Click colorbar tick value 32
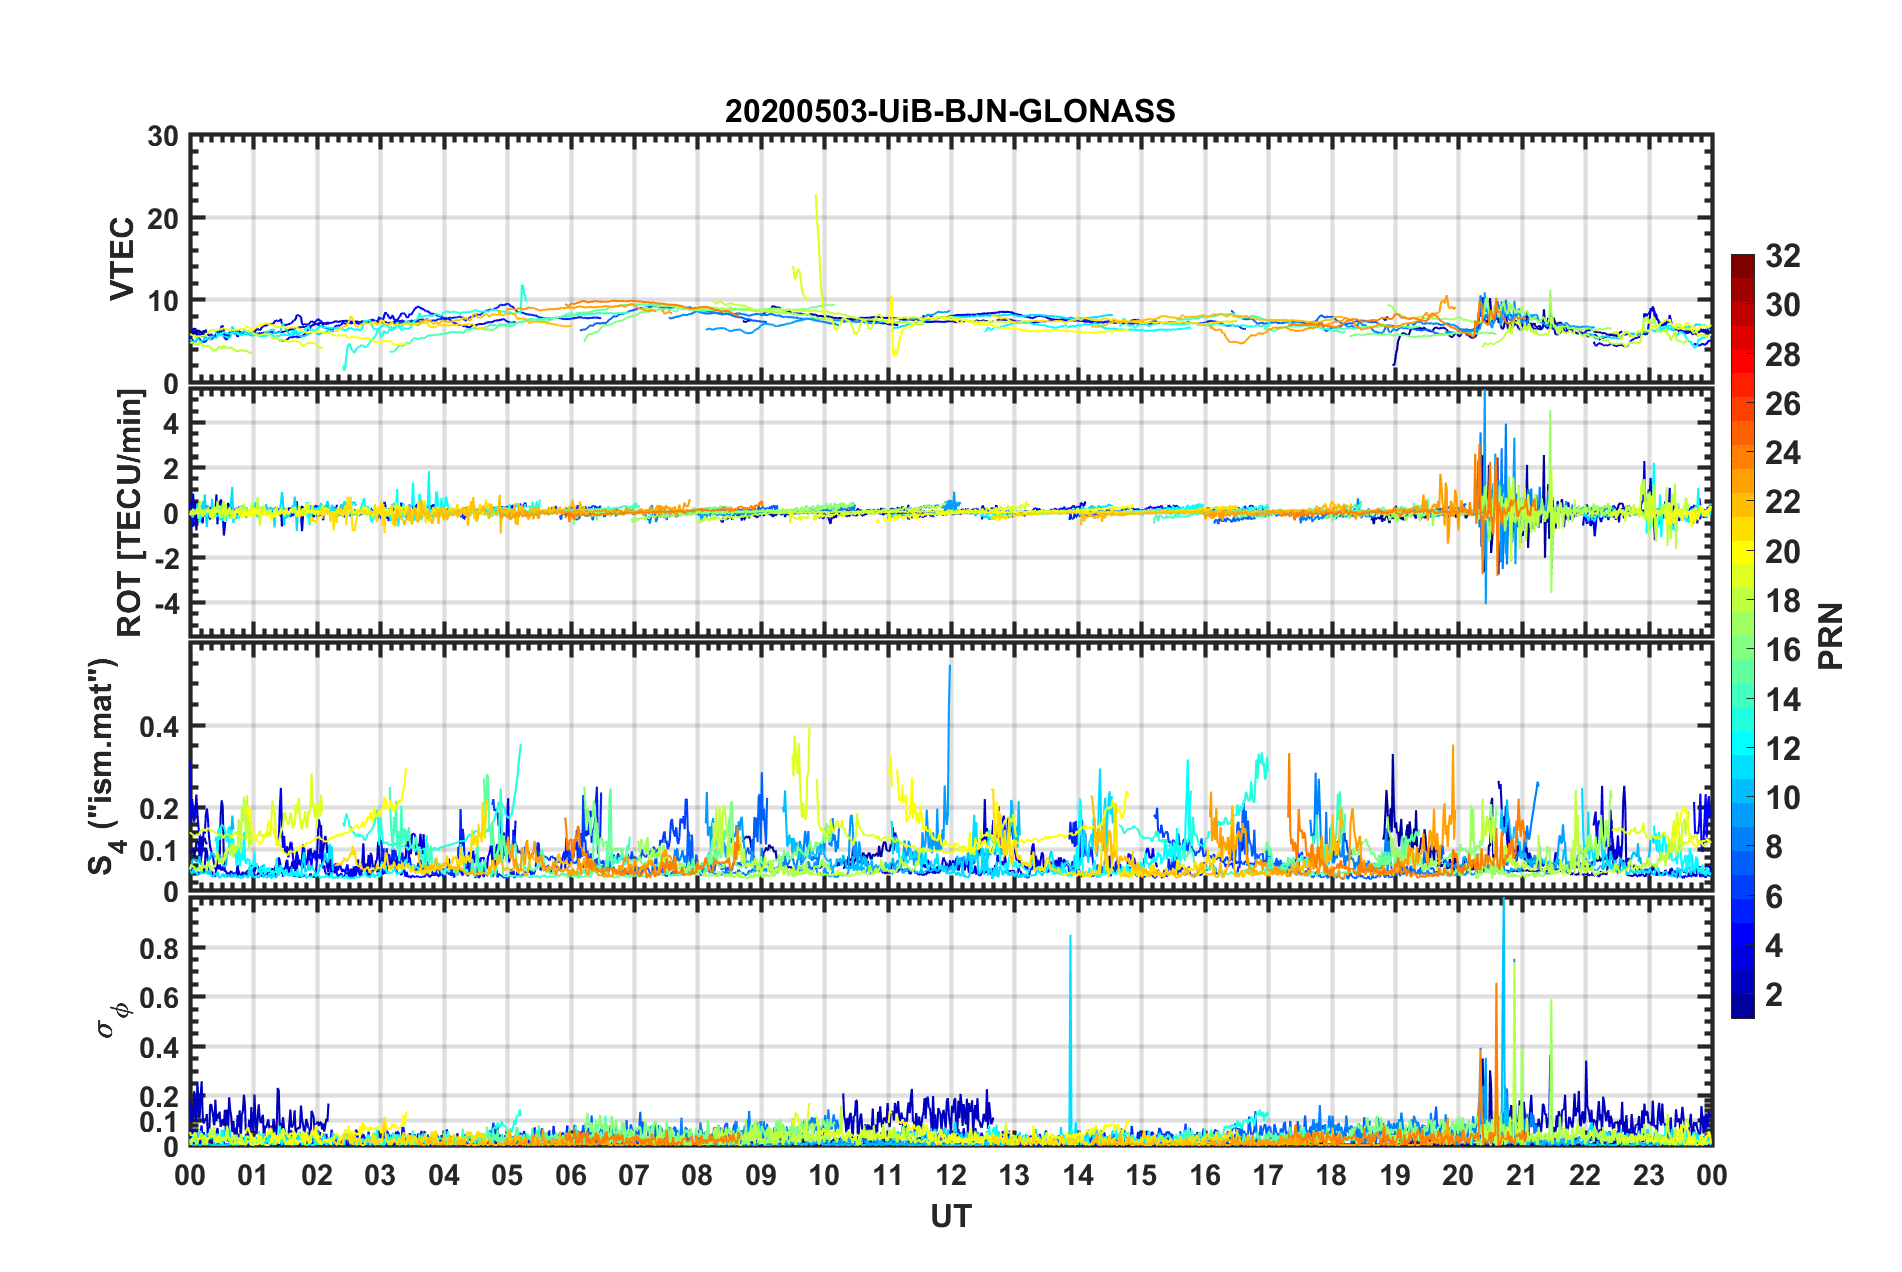Viewport: 1902px width, 1272px height. pyautogui.click(x=1783, y=256)
